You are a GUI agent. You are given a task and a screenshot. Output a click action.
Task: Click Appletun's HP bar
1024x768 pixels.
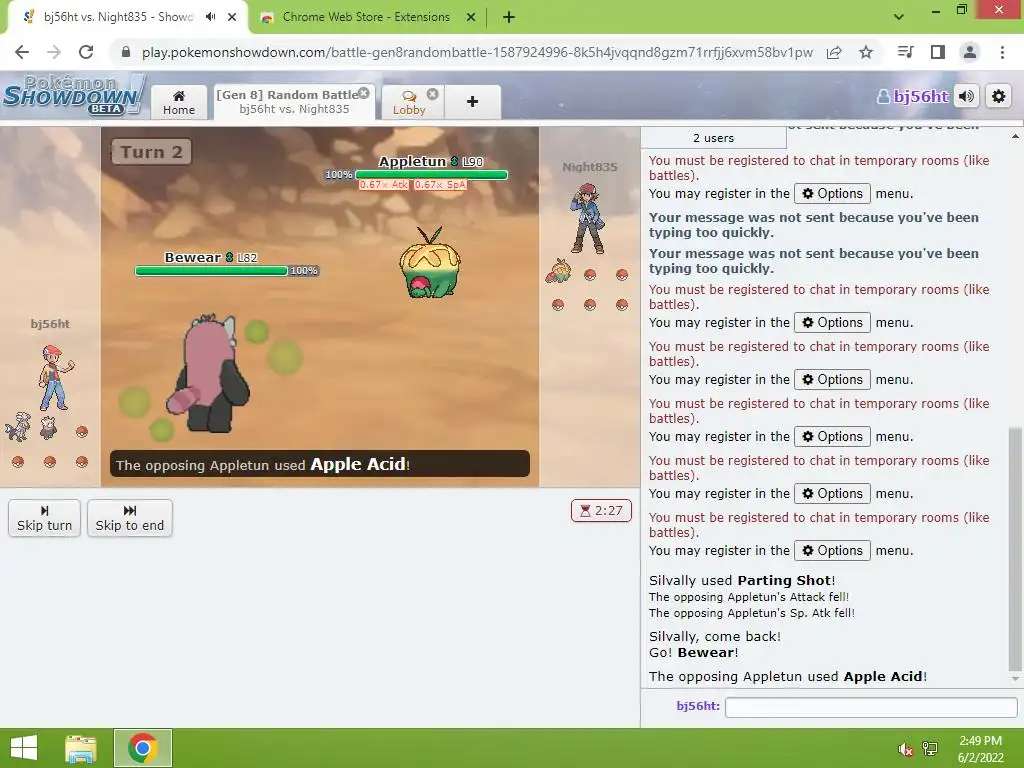[x=431, y=175]
